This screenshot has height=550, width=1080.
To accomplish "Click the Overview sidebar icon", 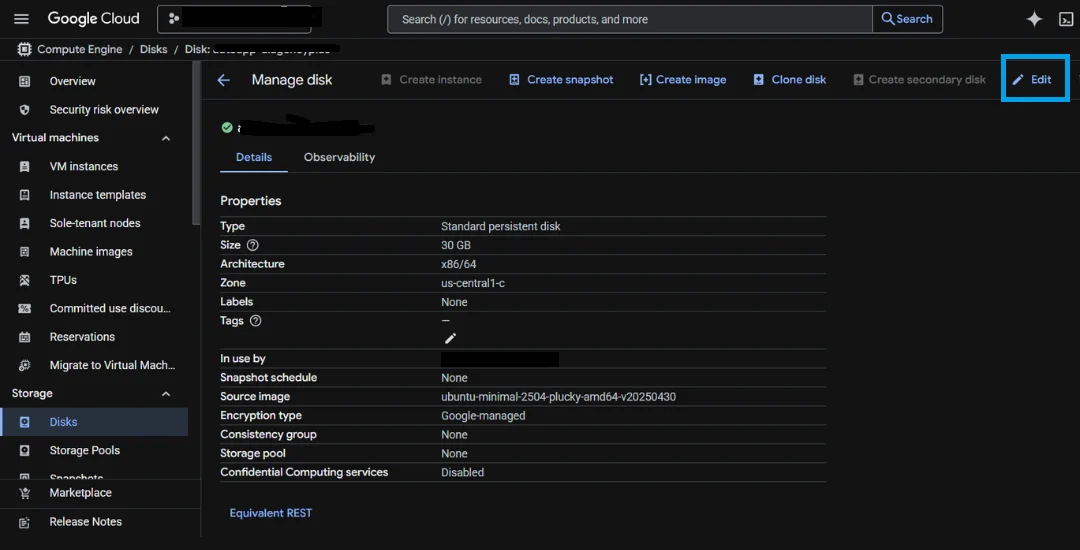I will [x=25, y=81].
